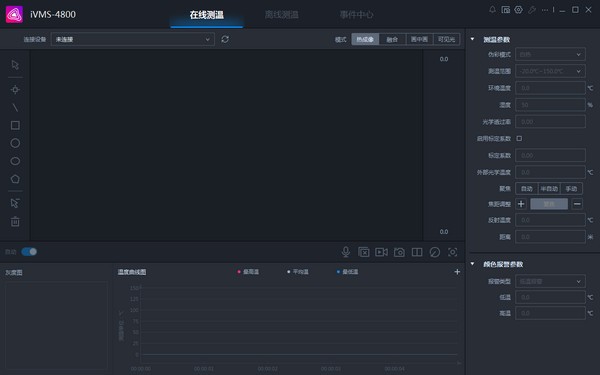
Task: Toggle the 平均温 legend entry
Action: [298, 272]
